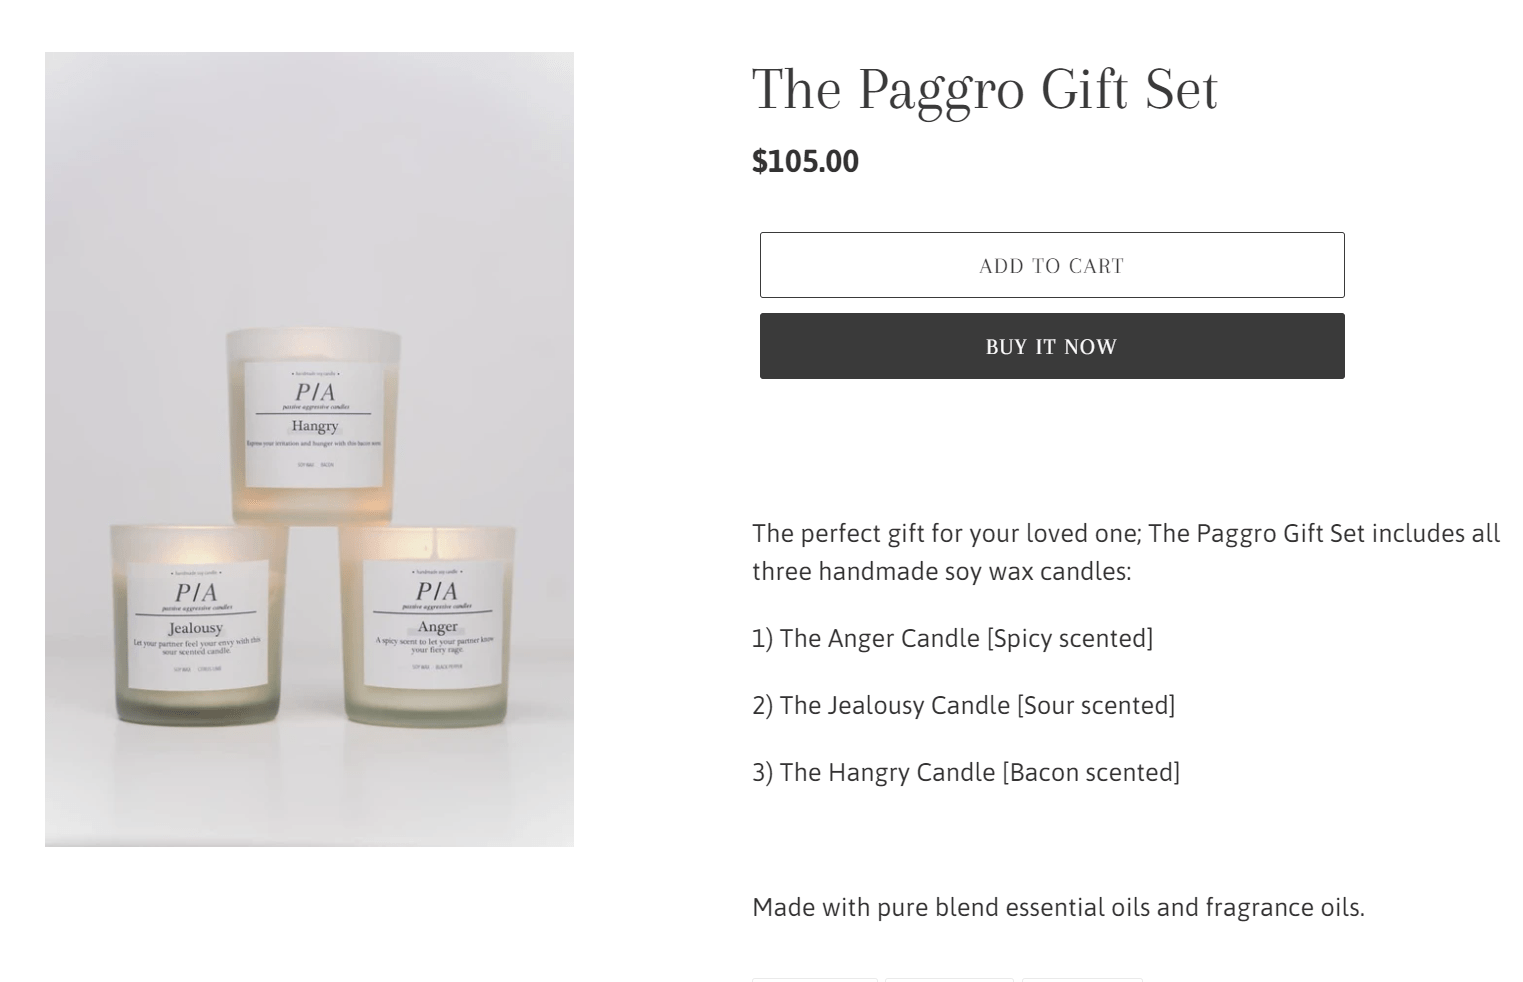Click the 'perfect gift for your loved one' paragraph
Screen dimensions: 1523x982
pyautogui.click(x=1126, y=552)
